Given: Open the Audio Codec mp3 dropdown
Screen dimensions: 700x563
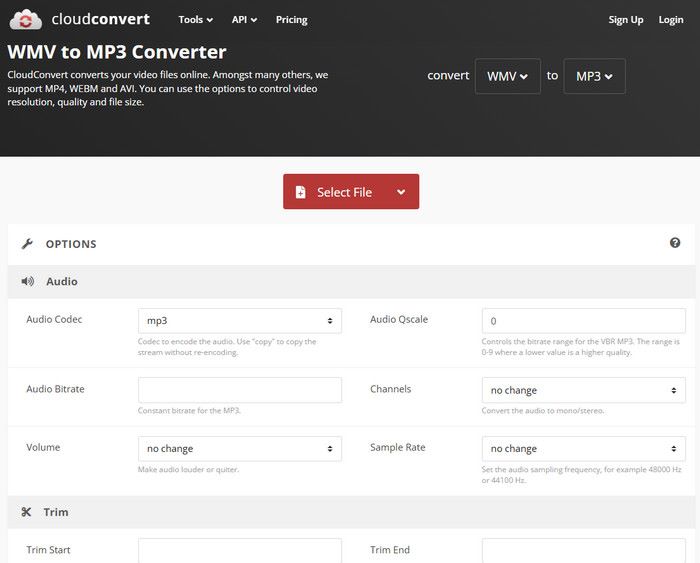Looking at the screenshot, I should tap(240, 321).
